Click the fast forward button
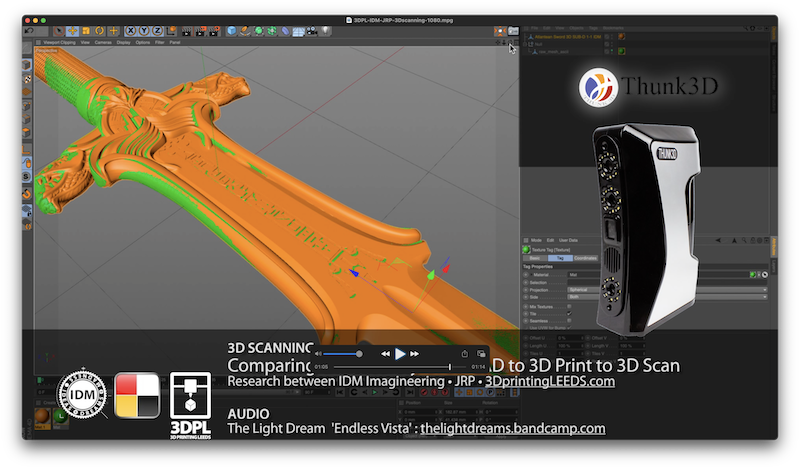800x469 pixels. [x=415, y=353]
